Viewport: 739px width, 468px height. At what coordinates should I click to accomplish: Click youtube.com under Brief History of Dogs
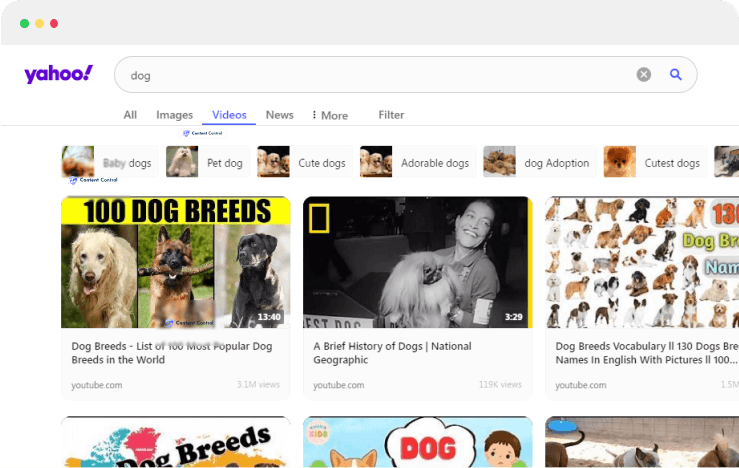[x=338, y=385]
